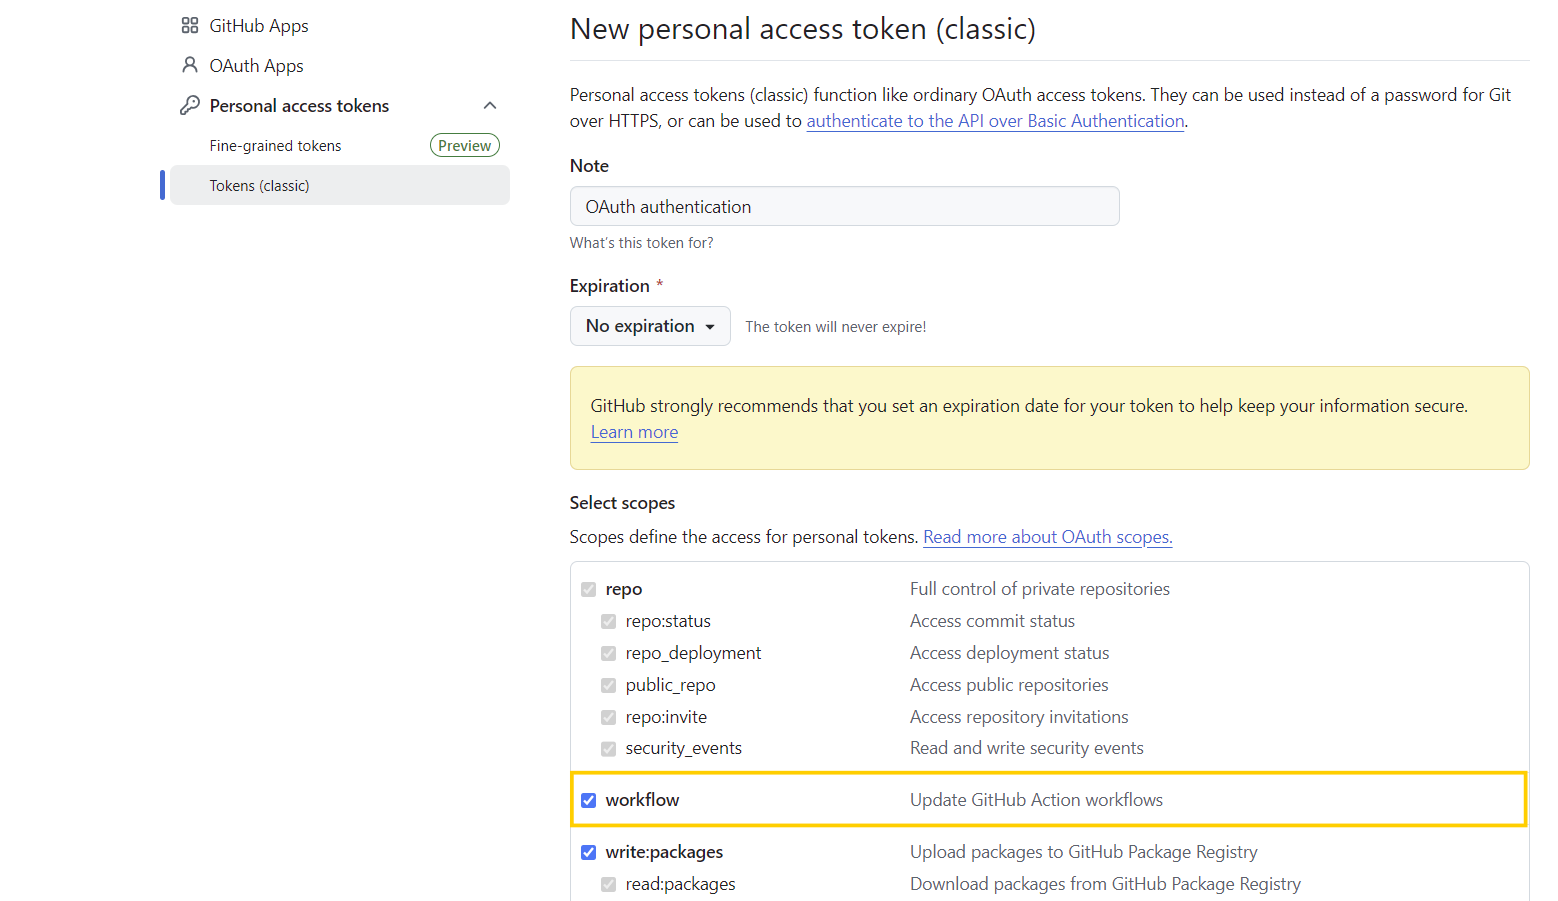Select Tokens (classic) sidebar item
The height and width of the screenshot is (901, 1558).
(260, 186)
